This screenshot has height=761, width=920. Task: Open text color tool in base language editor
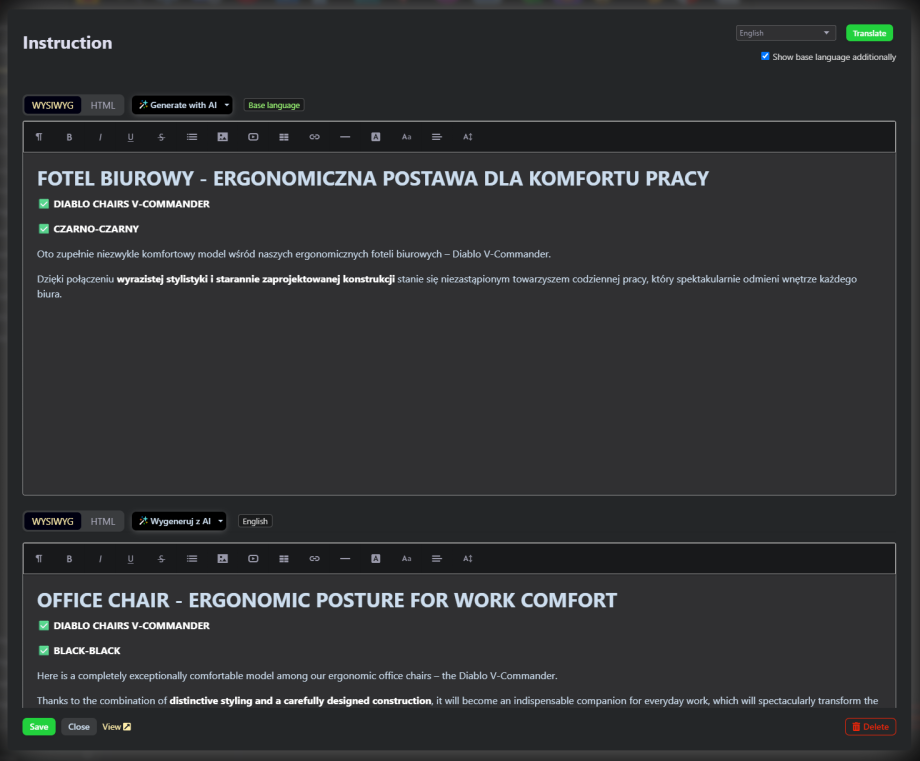(376, 137)
